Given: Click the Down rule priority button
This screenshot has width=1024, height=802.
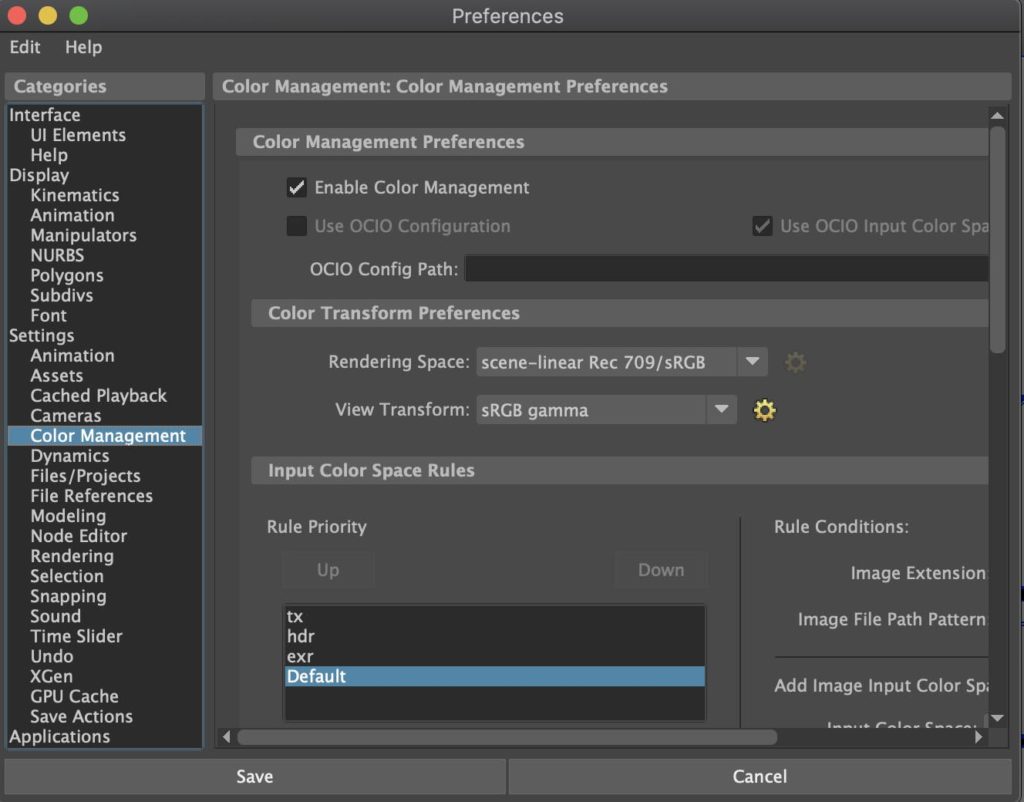Looking at the screenshot, I should (x=661, y=570).
